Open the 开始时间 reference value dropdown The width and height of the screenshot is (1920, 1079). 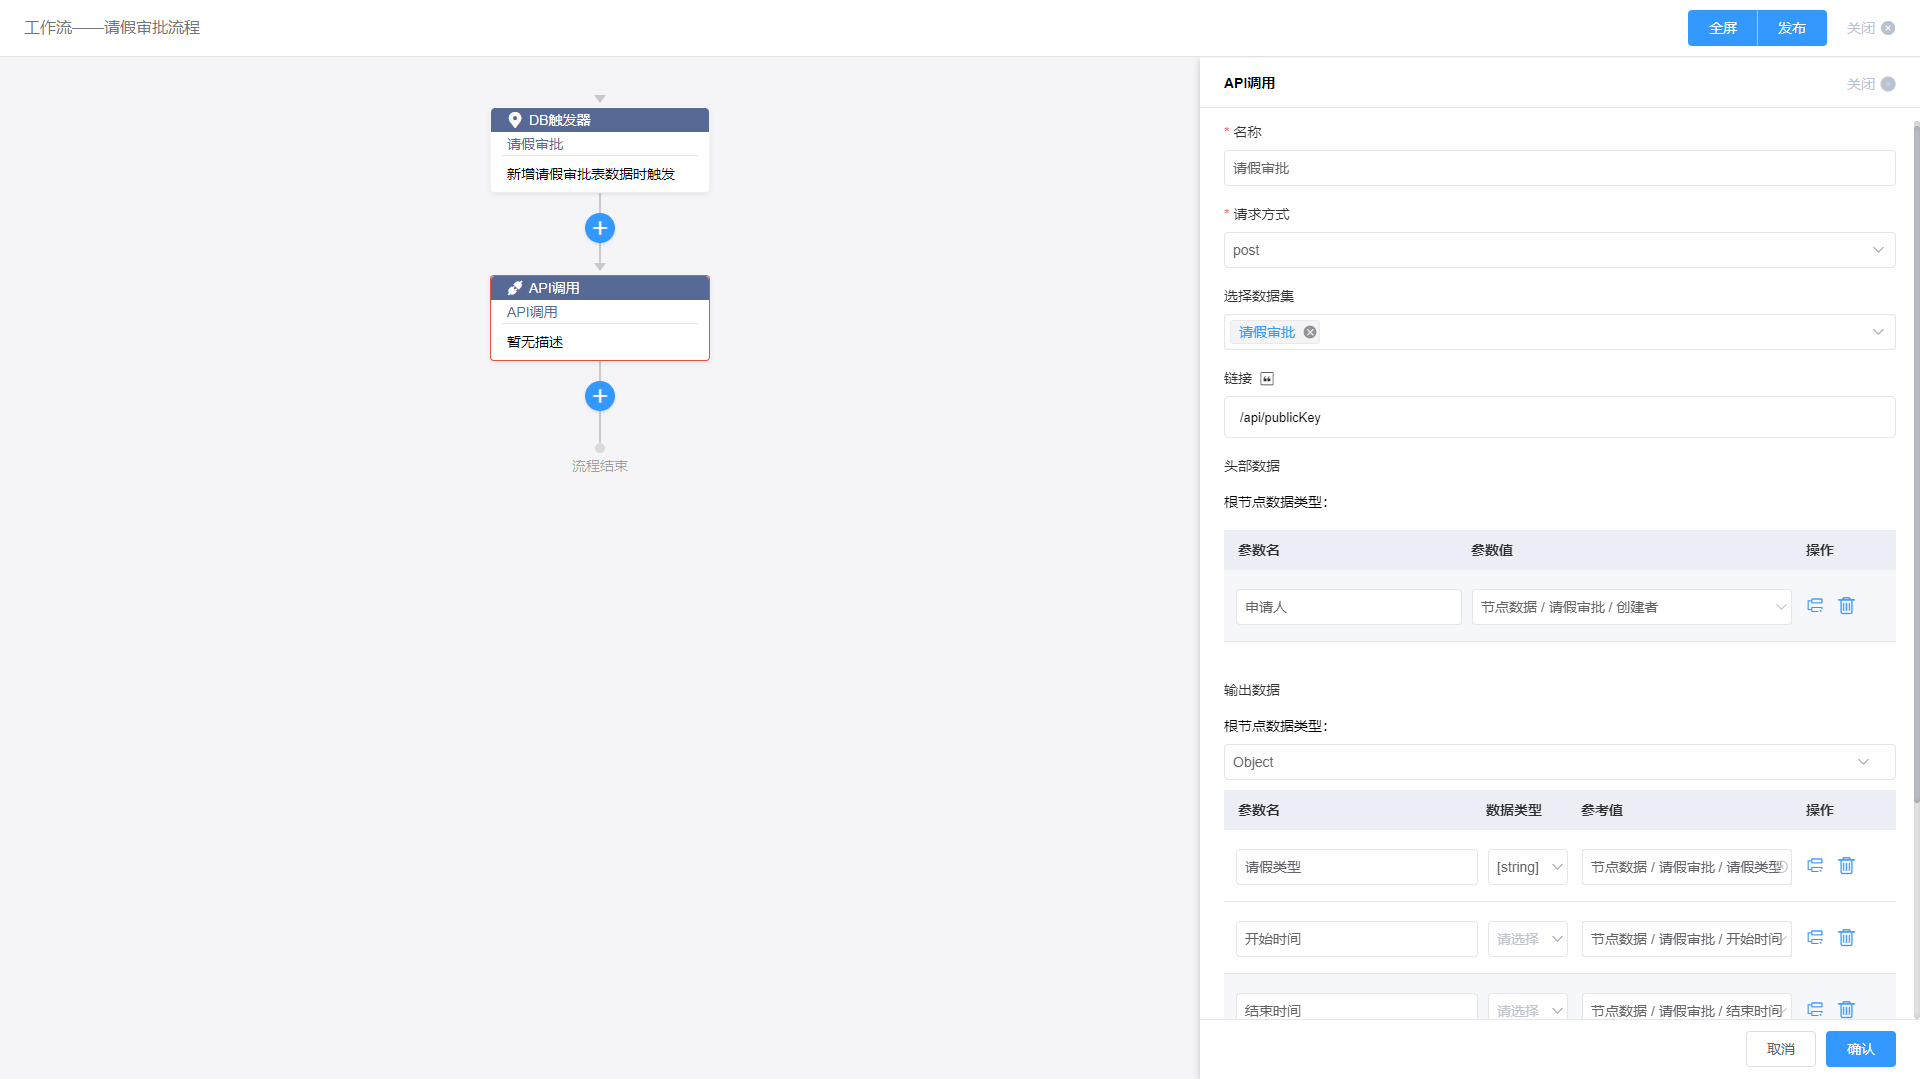pos(1687,939)
